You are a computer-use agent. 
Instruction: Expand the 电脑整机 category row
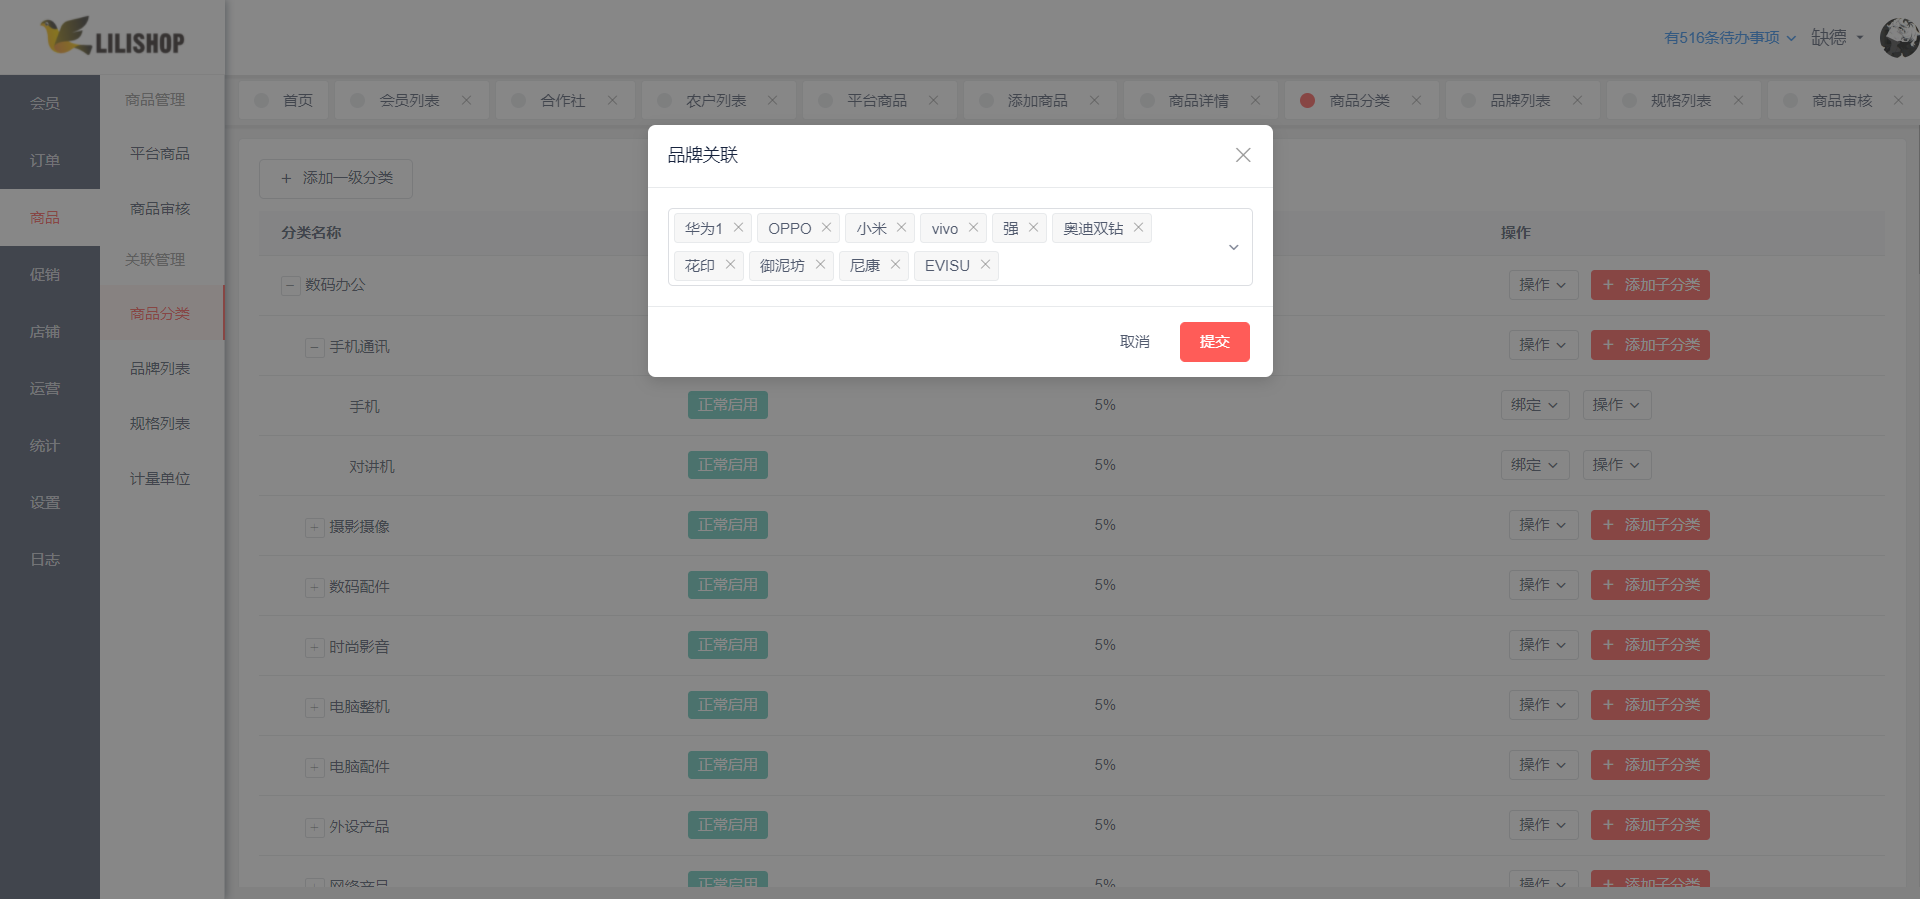coord(314,707)
